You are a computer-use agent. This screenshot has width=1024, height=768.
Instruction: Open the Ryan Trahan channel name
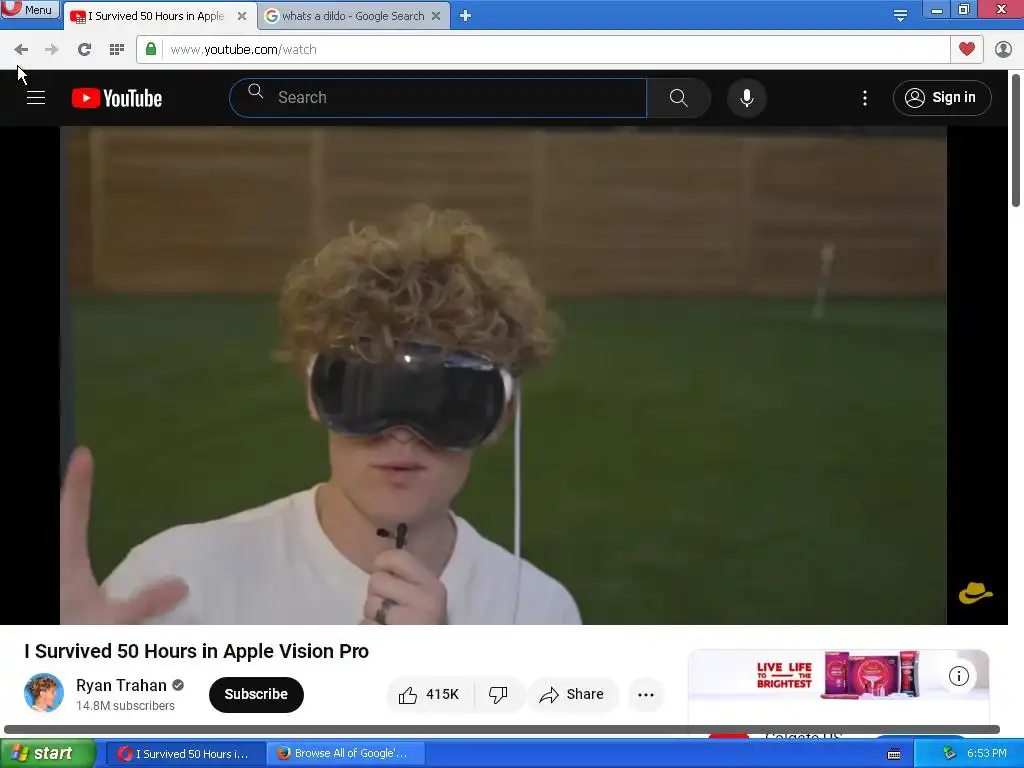tap(121, 685)
